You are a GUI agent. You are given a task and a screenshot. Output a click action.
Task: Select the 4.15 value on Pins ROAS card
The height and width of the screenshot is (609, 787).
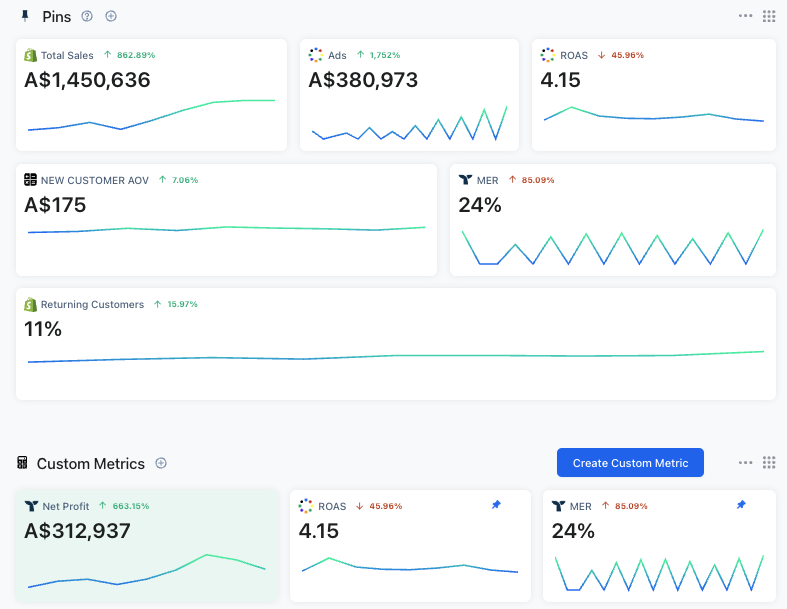(560, 80)
